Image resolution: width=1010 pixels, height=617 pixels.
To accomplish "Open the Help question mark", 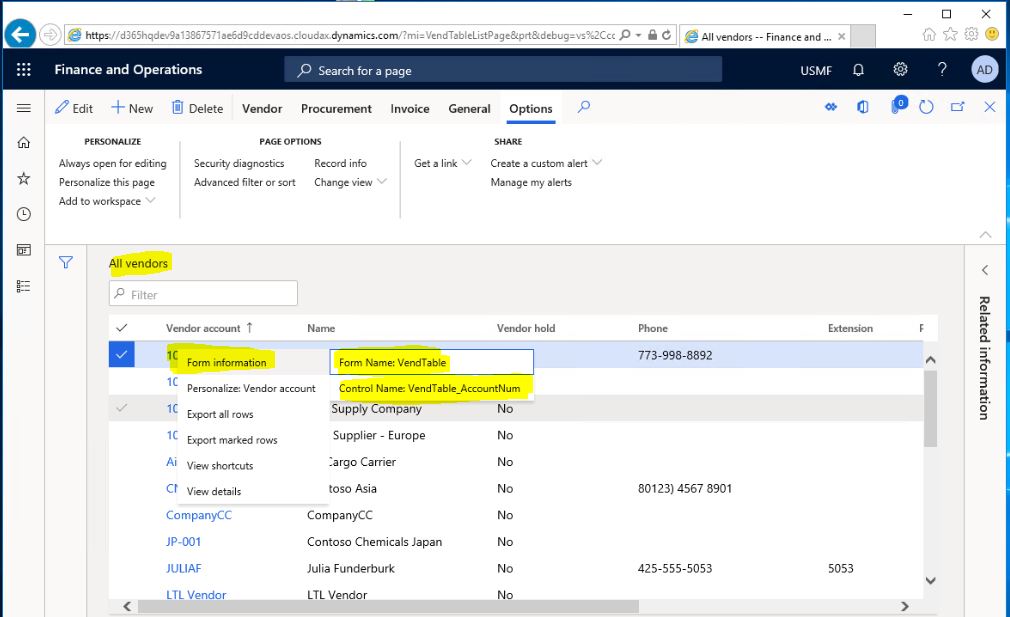I will click(942, 69).
